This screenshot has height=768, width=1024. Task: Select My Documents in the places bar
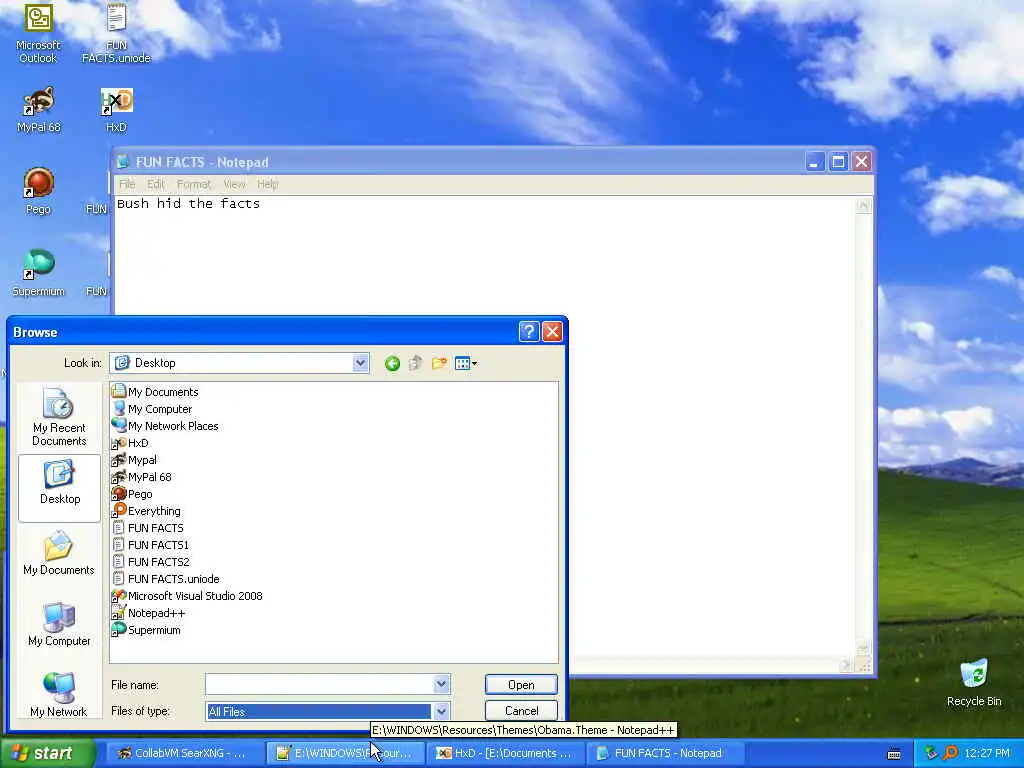pyautogui.click(x=59, y=554)
